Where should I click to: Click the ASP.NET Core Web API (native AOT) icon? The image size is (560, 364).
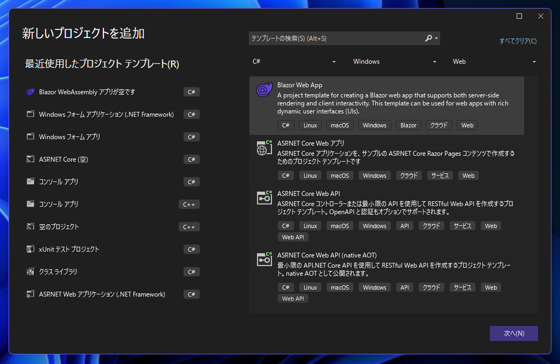264,259
